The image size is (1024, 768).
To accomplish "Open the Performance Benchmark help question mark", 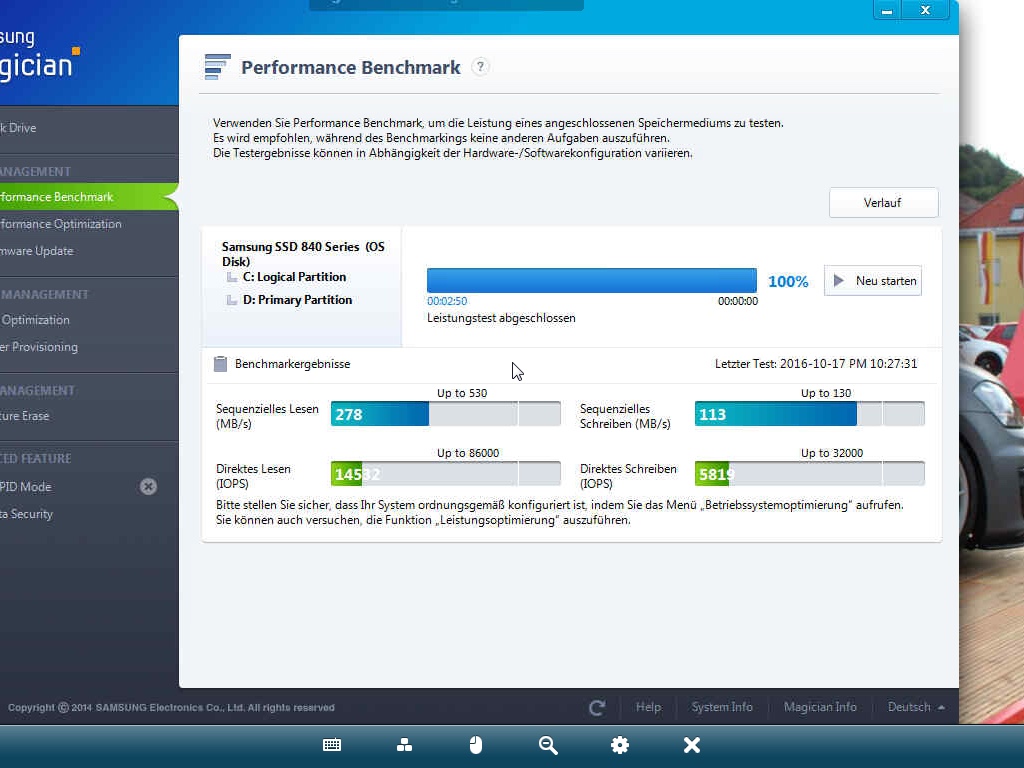I will (480, 67).
